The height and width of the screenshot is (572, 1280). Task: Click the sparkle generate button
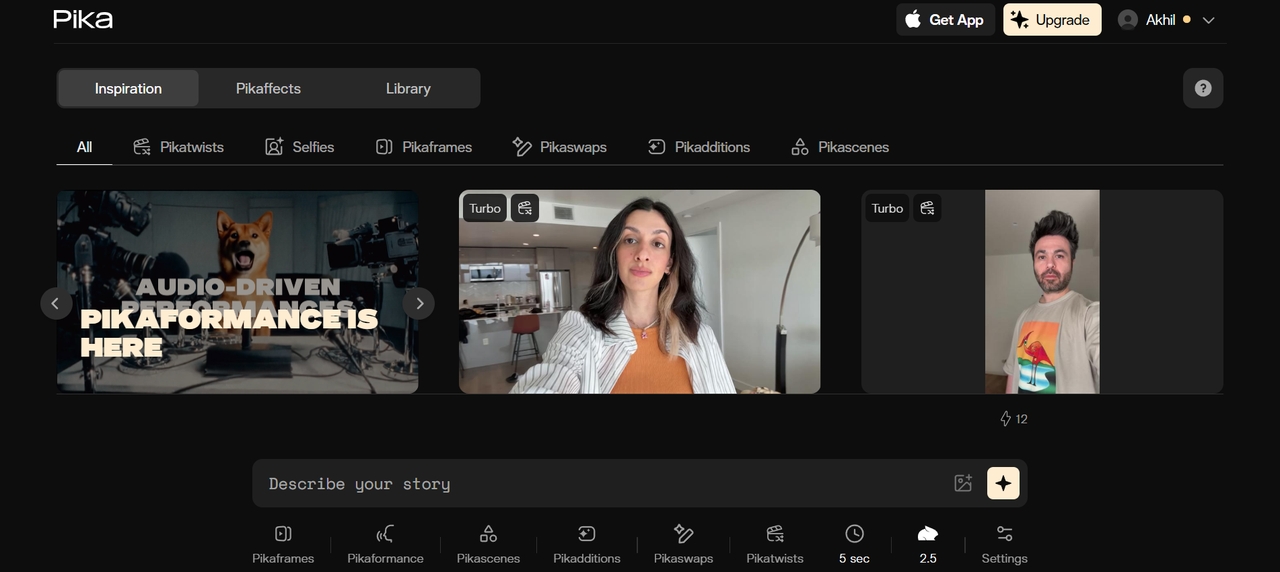tap(1003, 483)
